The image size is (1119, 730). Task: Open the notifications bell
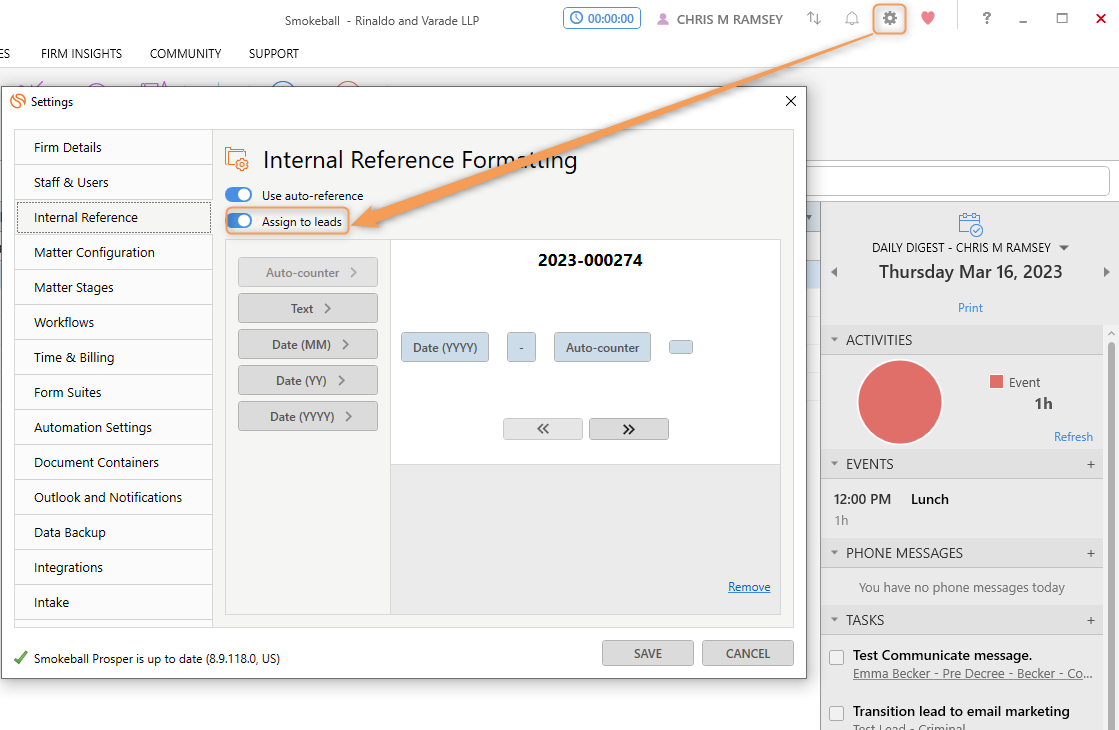tap(851, 19)
